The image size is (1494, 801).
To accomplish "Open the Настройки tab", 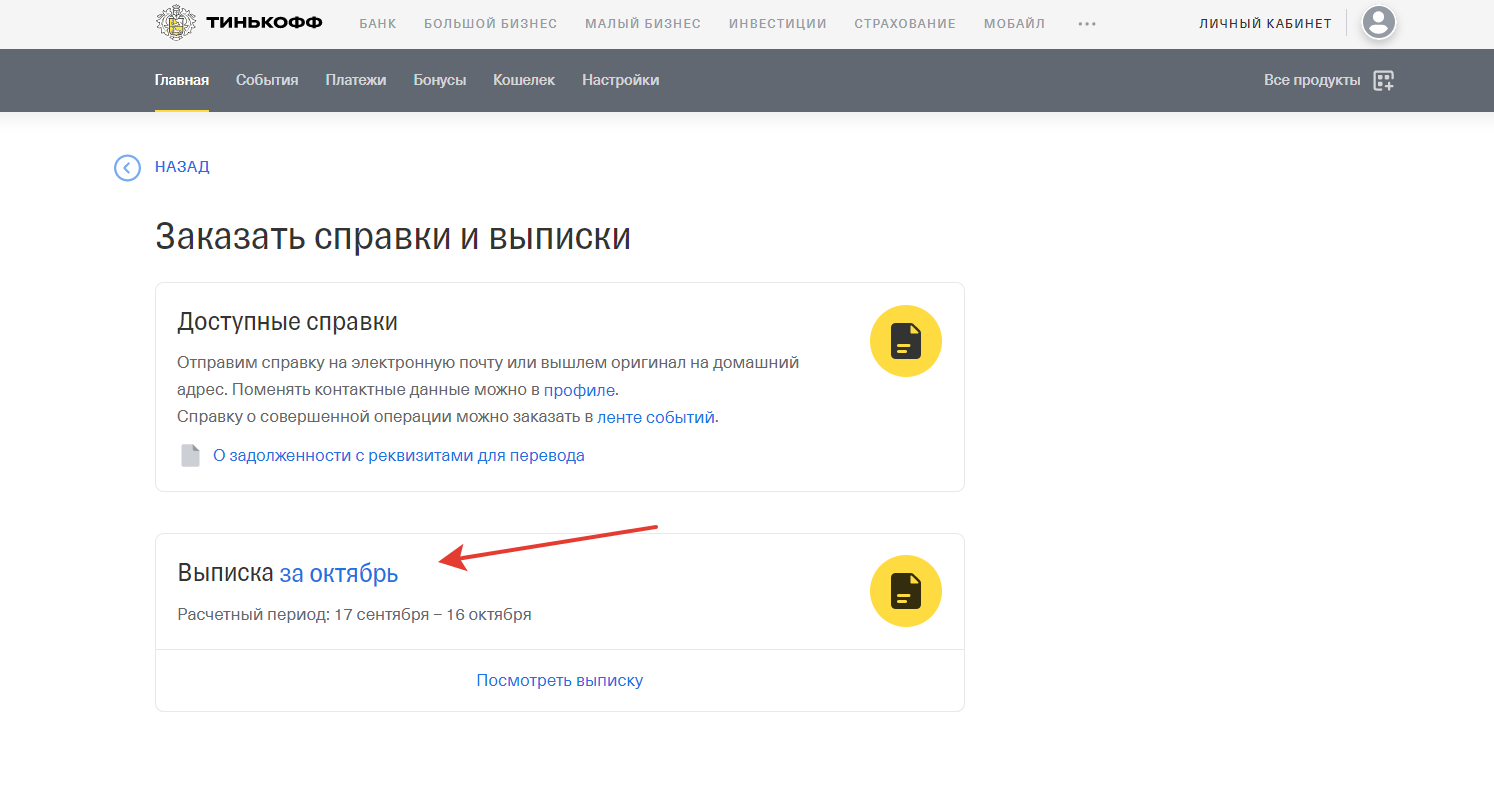I will click(x=620, y=80).
